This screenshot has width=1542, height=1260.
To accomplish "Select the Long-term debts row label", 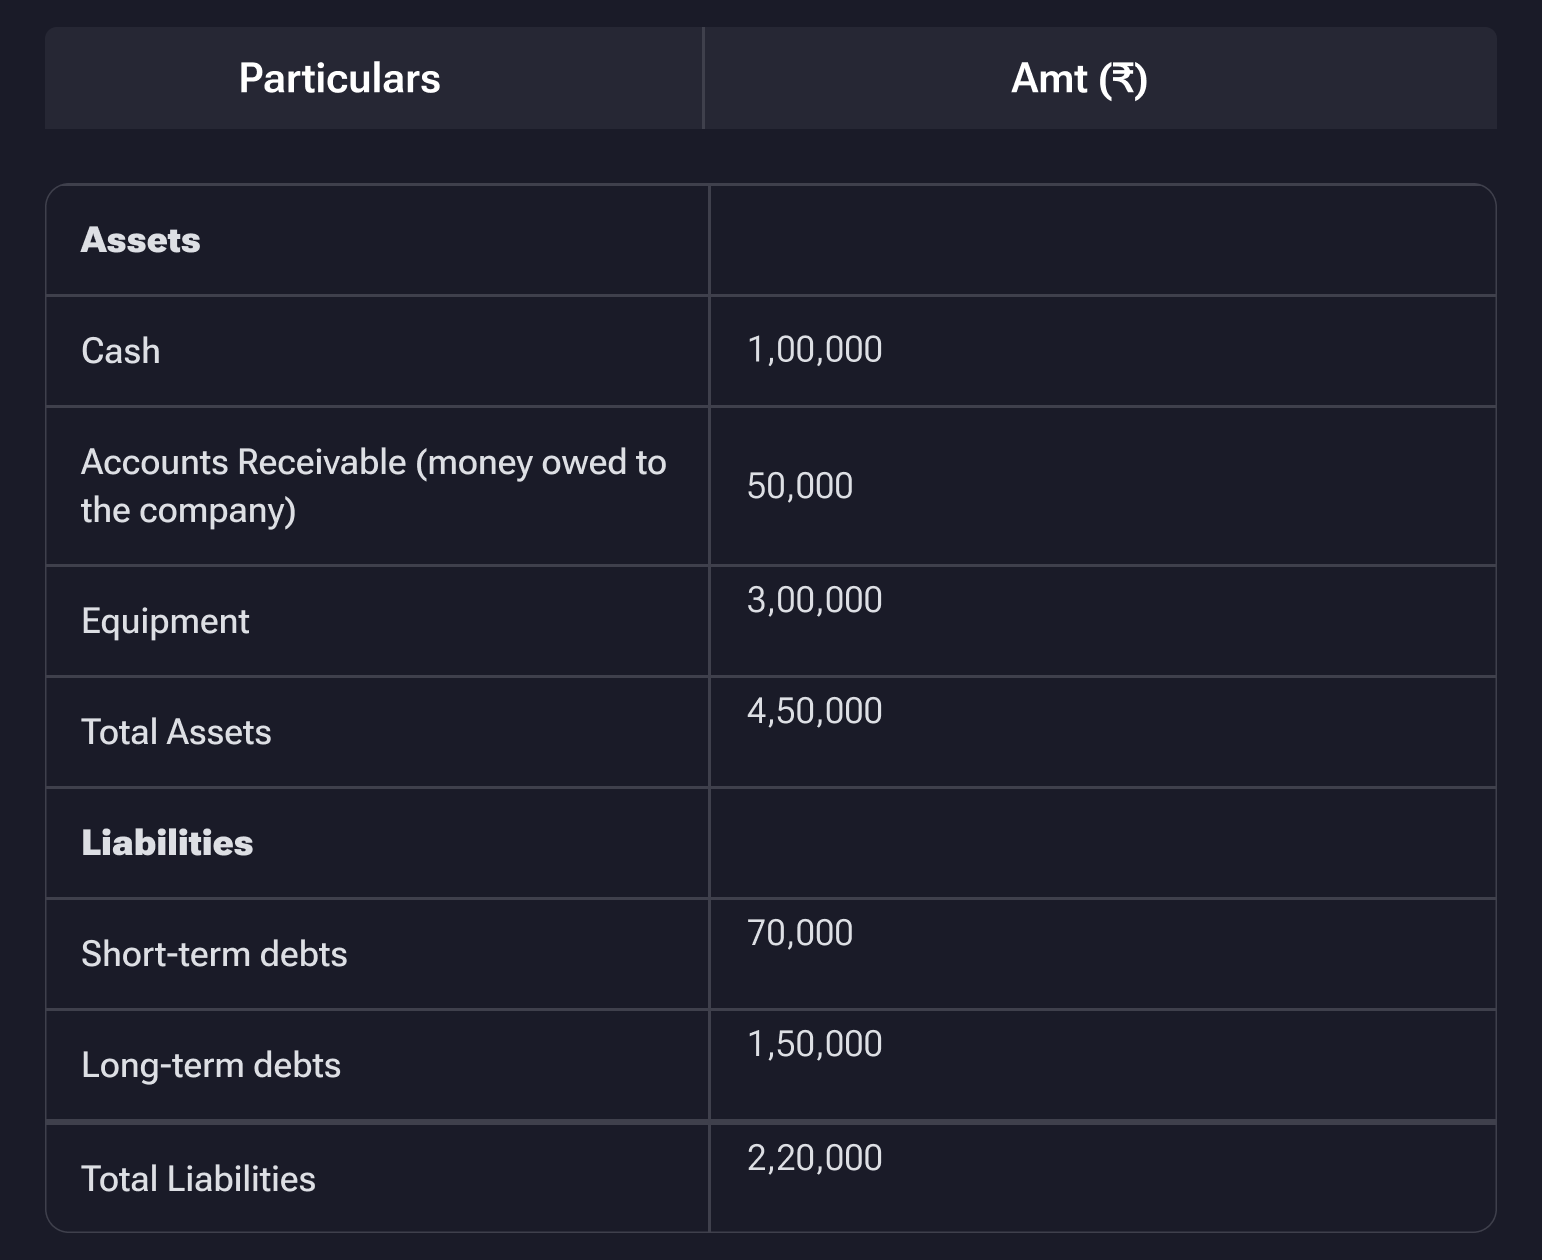I will tap(211, 1065).
